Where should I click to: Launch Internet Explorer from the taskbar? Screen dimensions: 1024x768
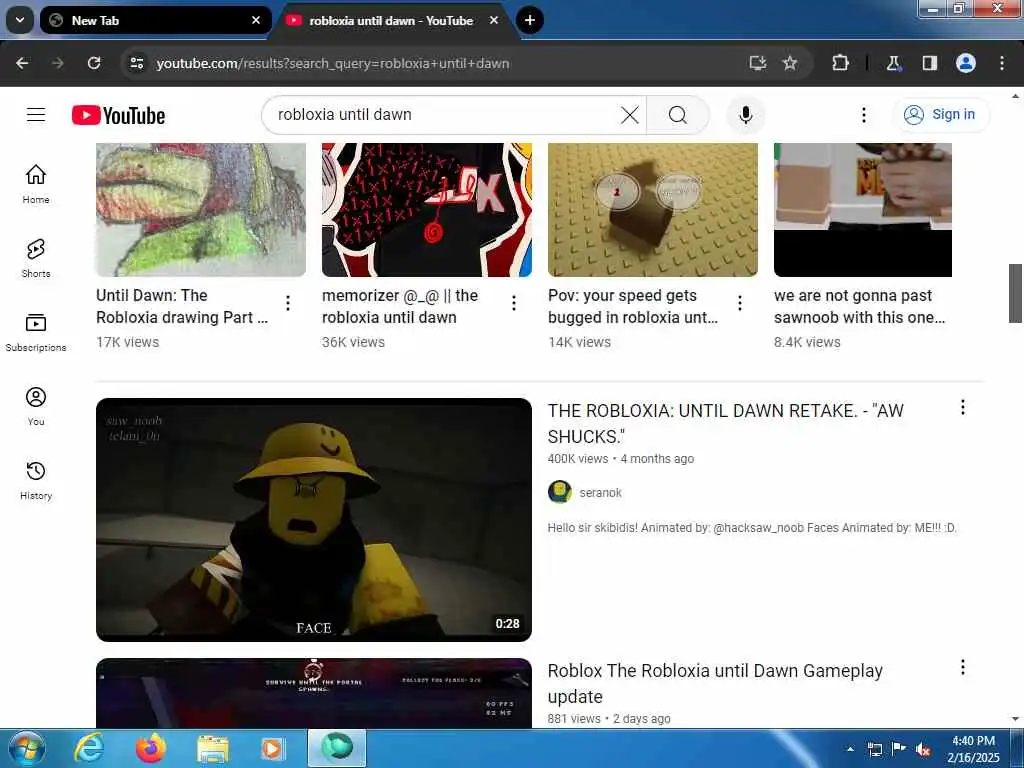88,748
